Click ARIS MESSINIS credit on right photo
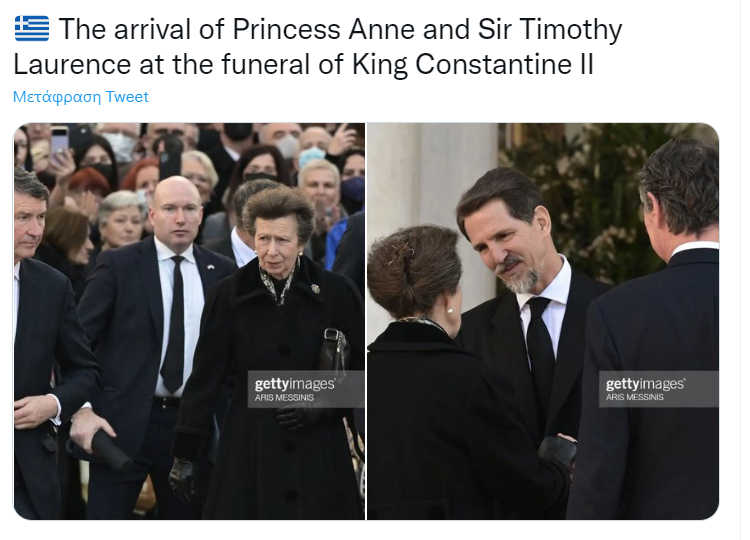The height and width of the screenshot is (540, 750). 635,397
